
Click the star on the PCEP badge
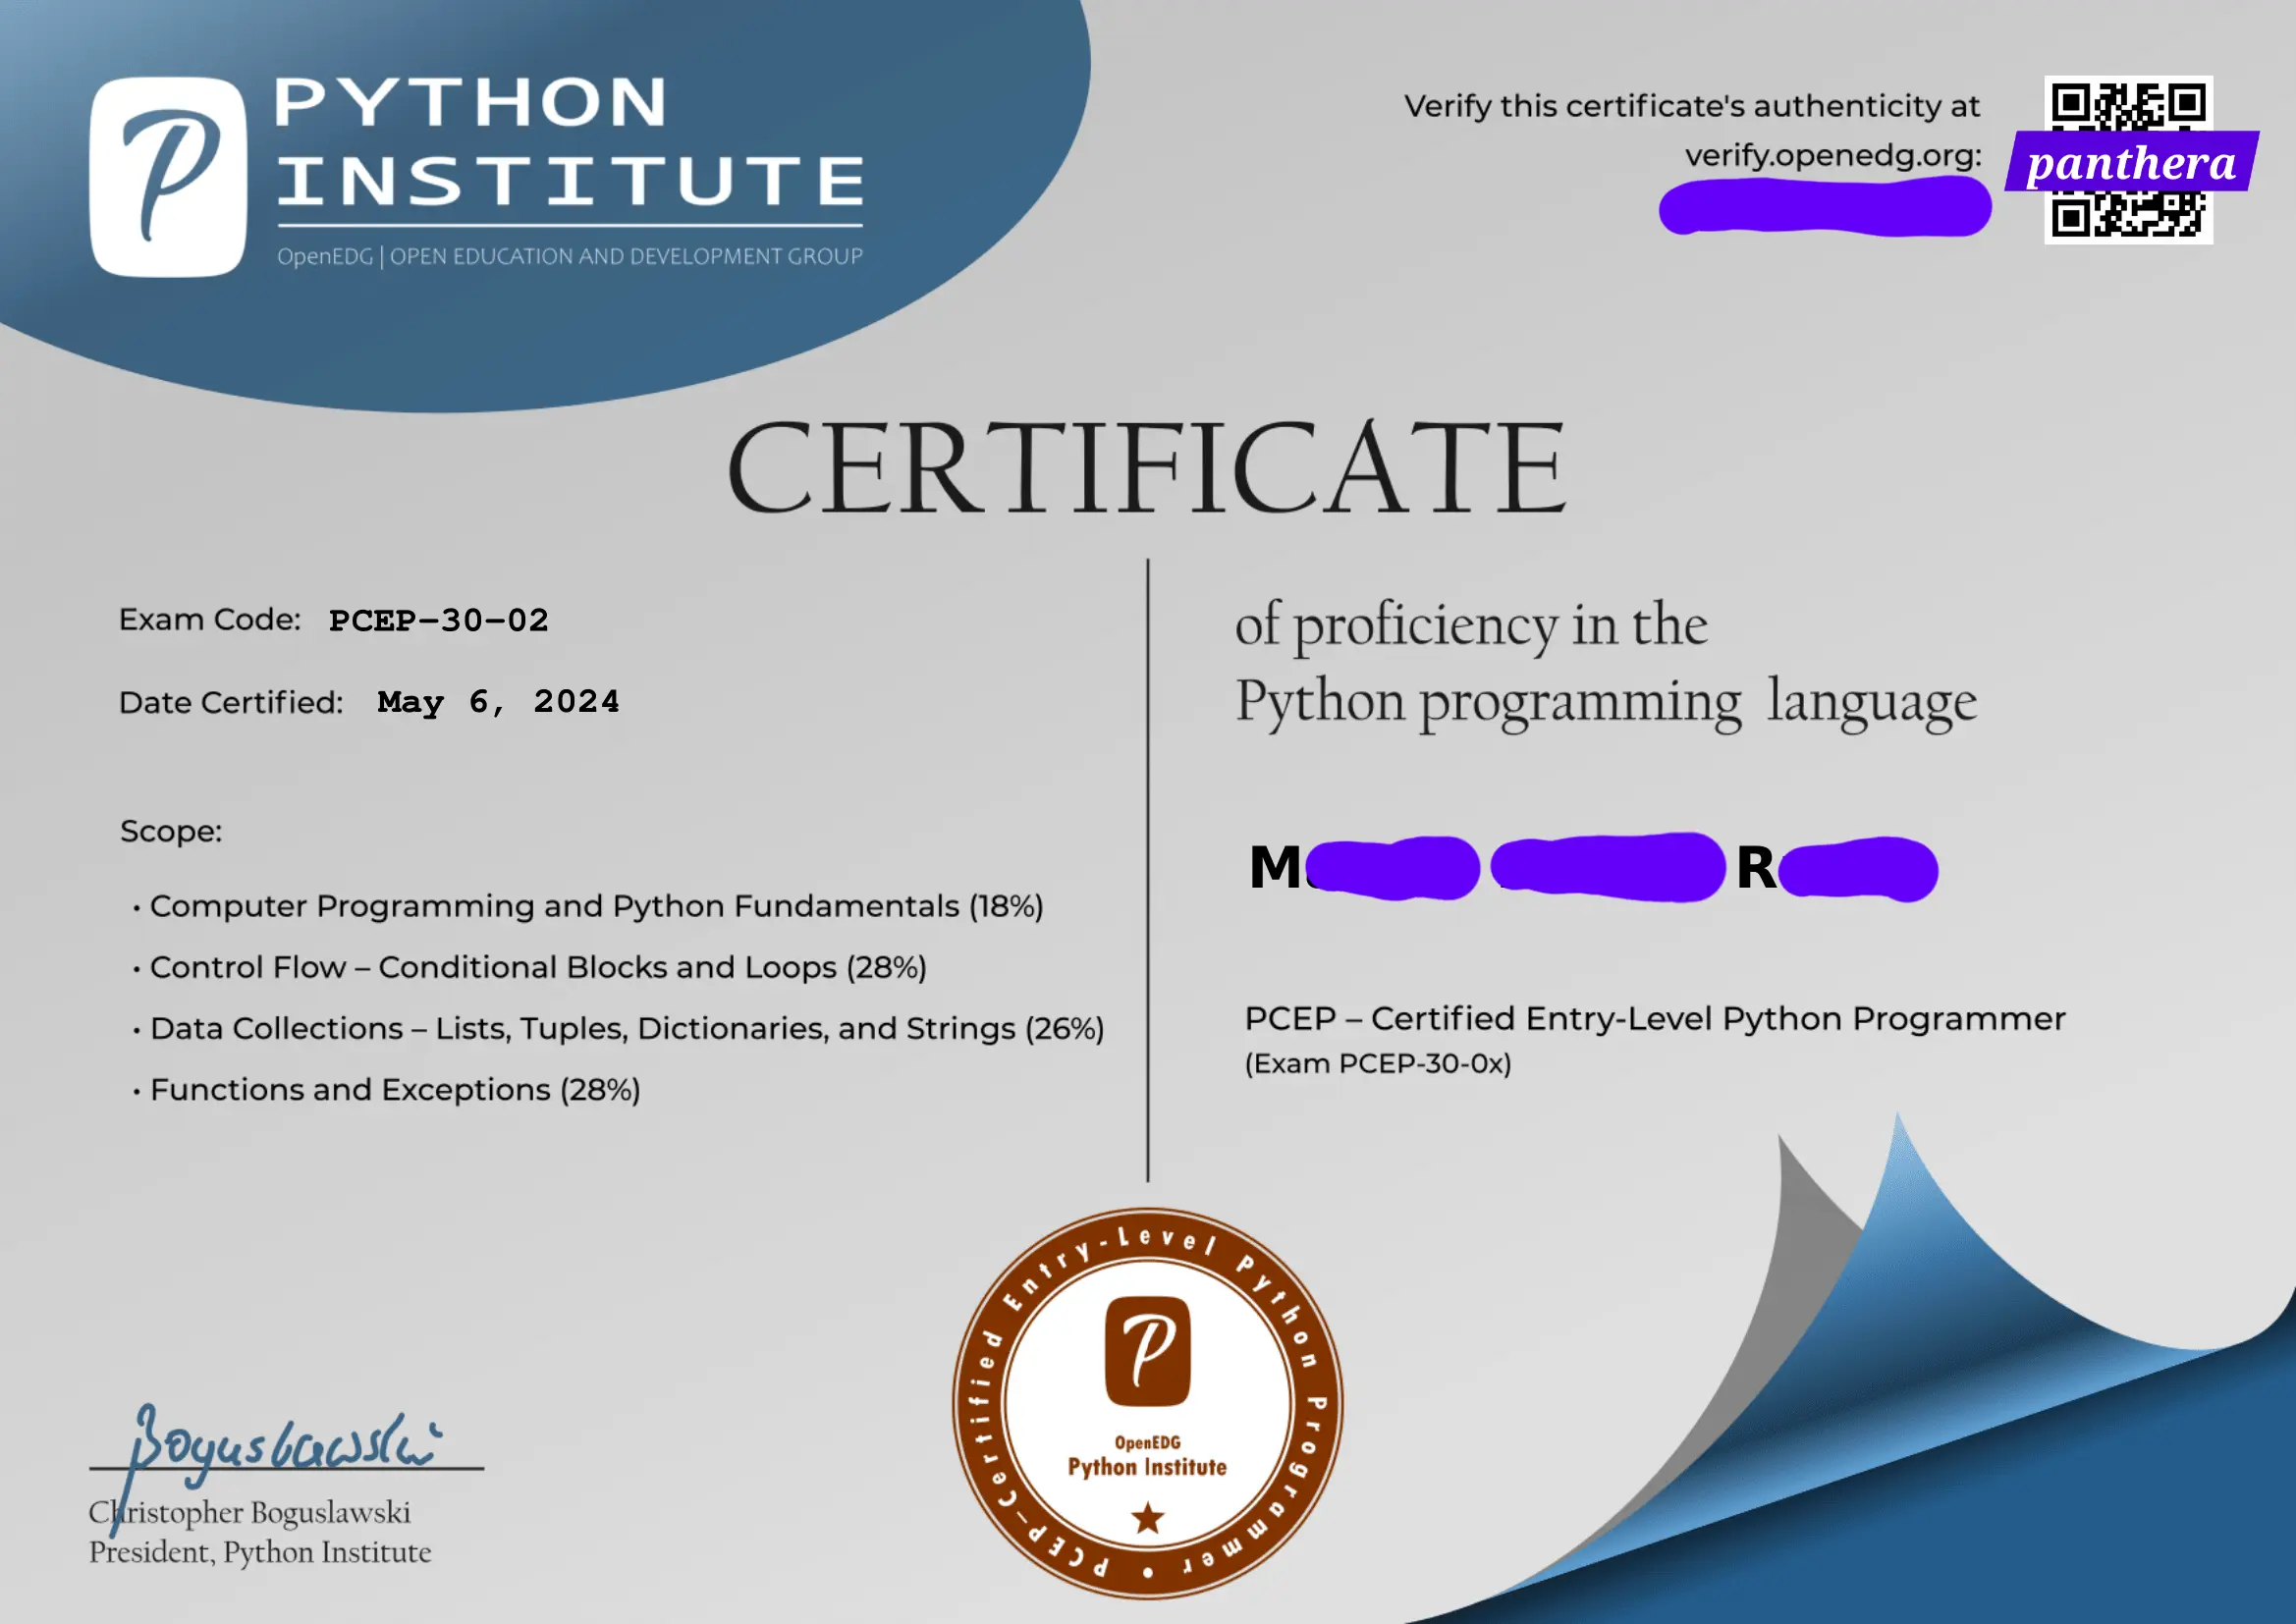pos(1147,1518)
